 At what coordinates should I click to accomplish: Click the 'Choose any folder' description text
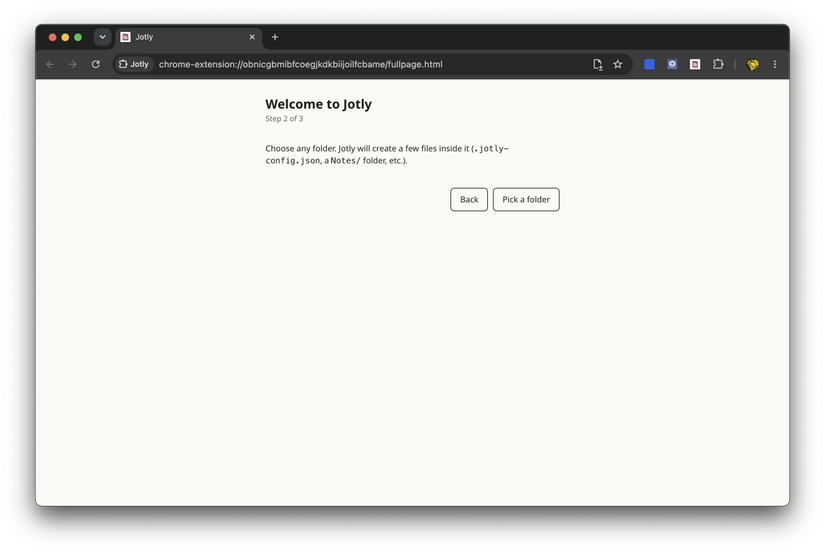(387, 154)
